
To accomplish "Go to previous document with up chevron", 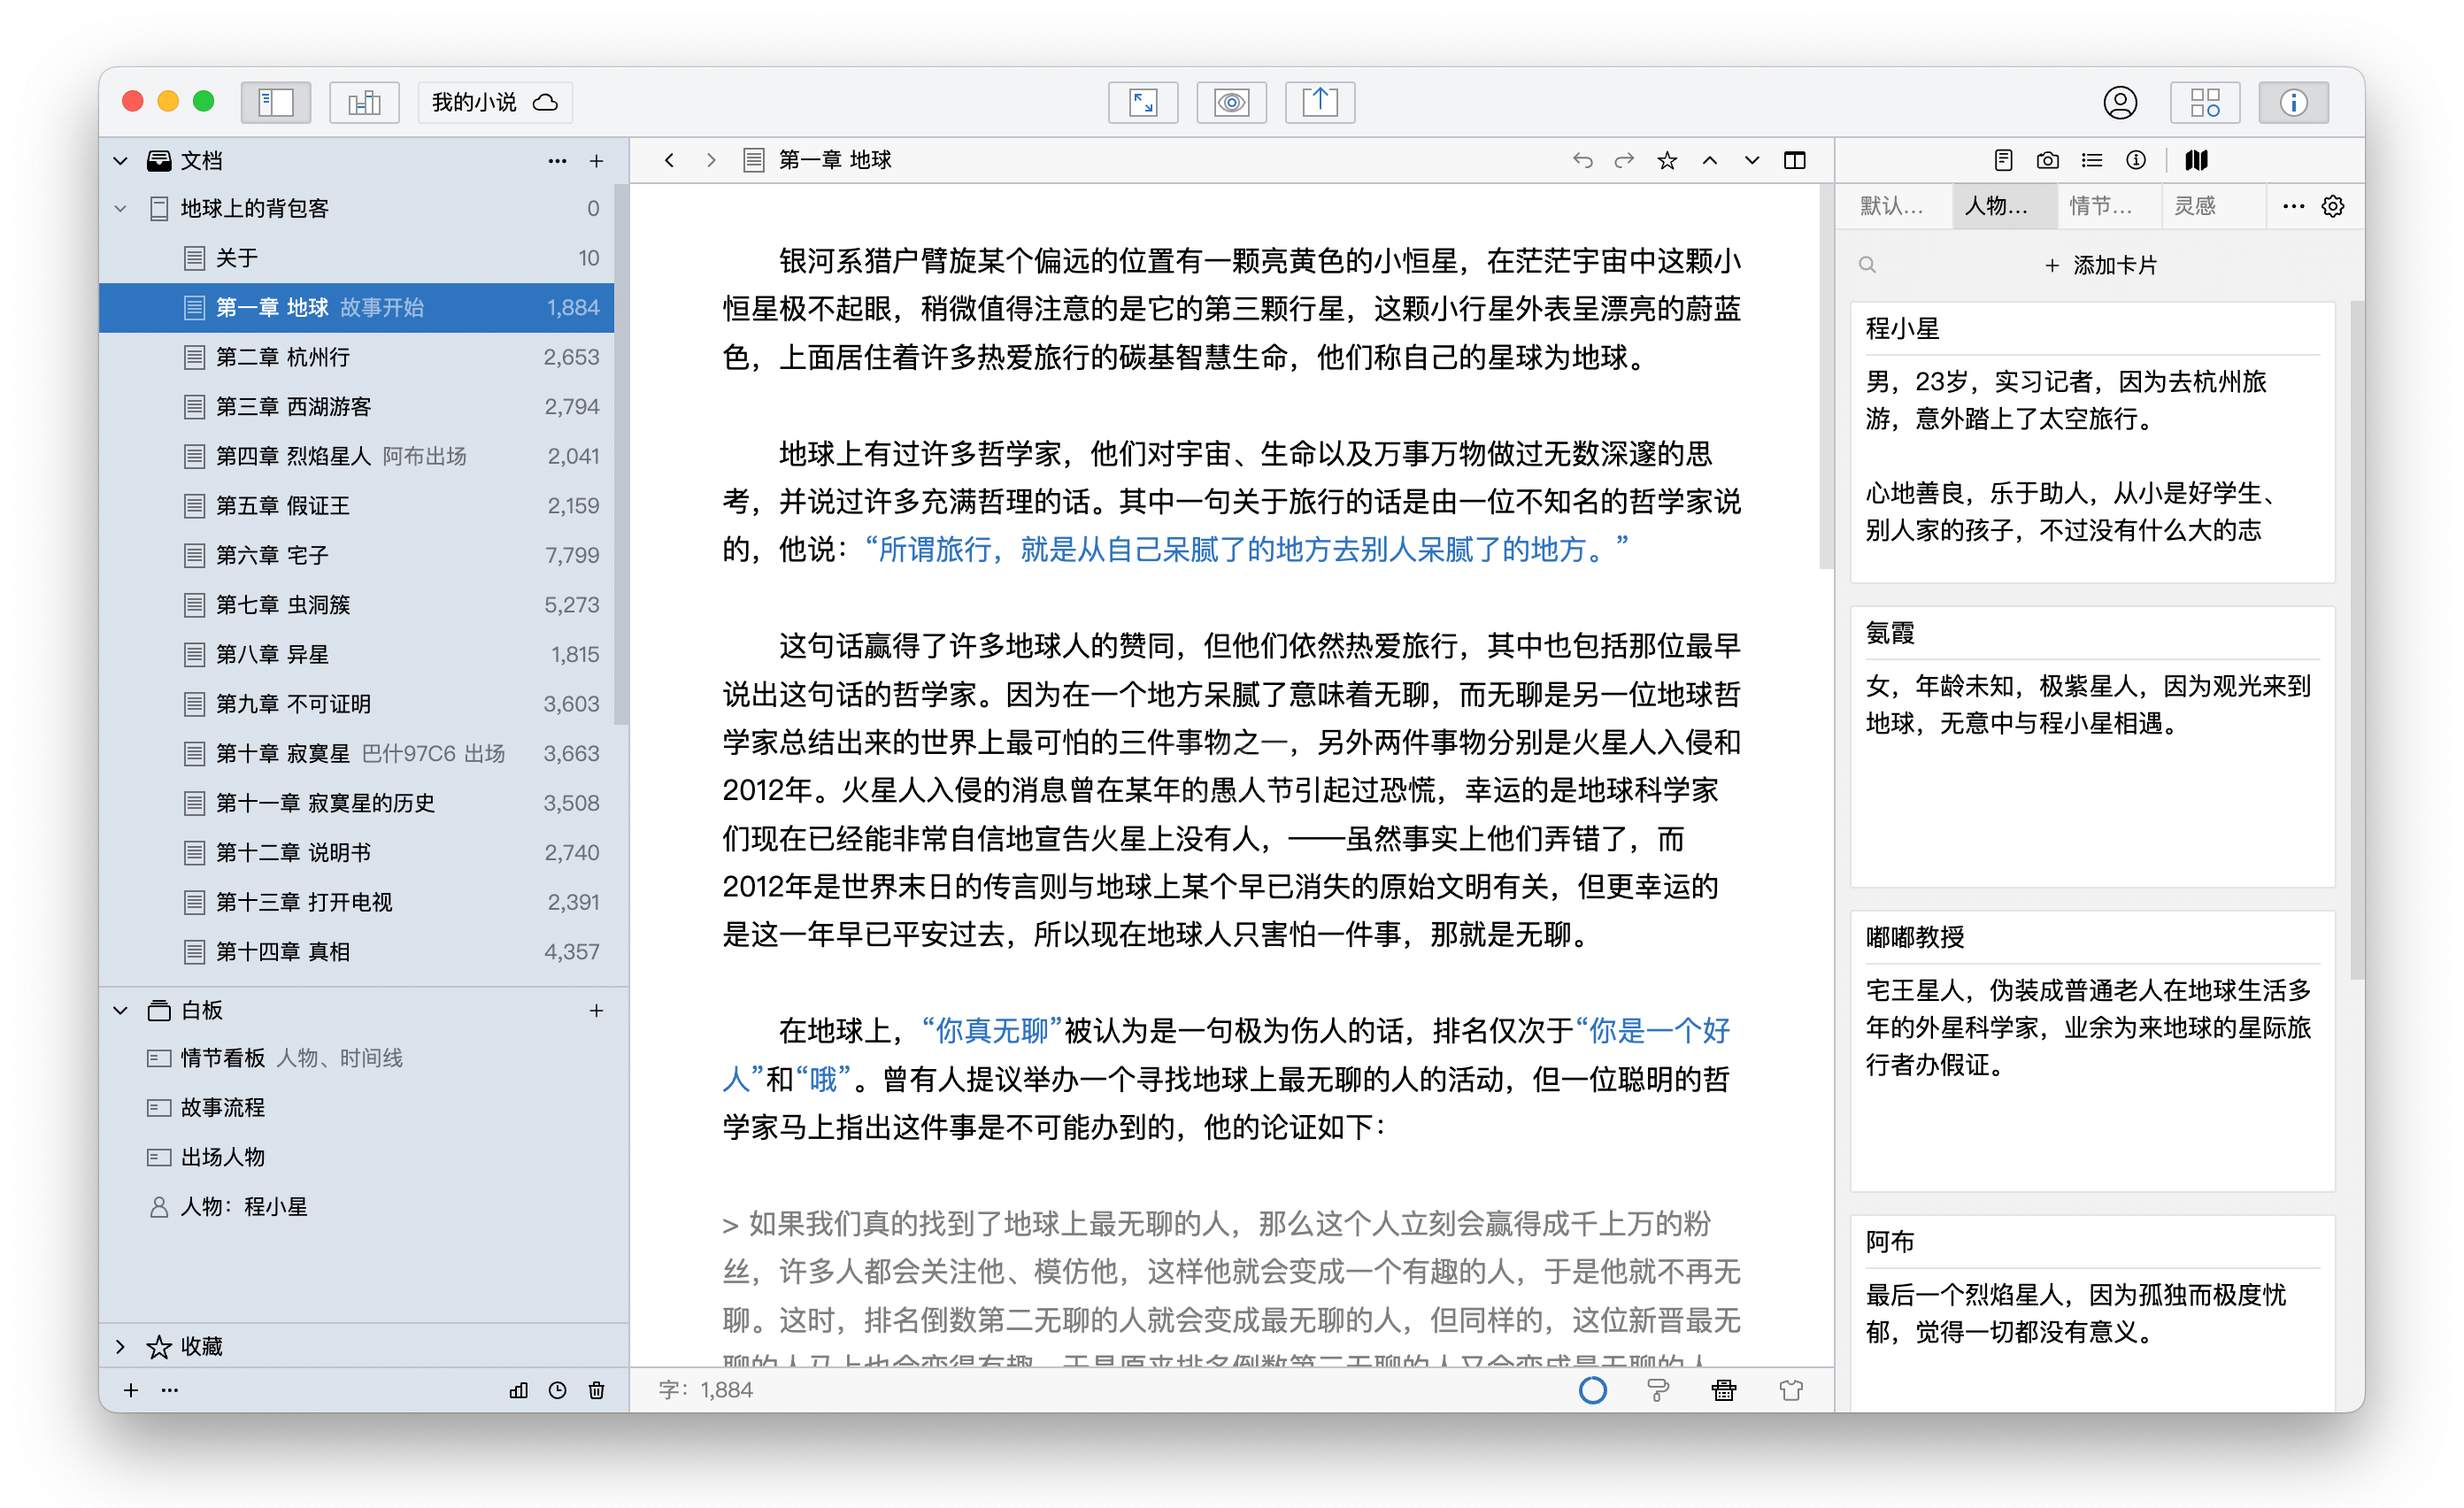I will tap(1710, 160).
